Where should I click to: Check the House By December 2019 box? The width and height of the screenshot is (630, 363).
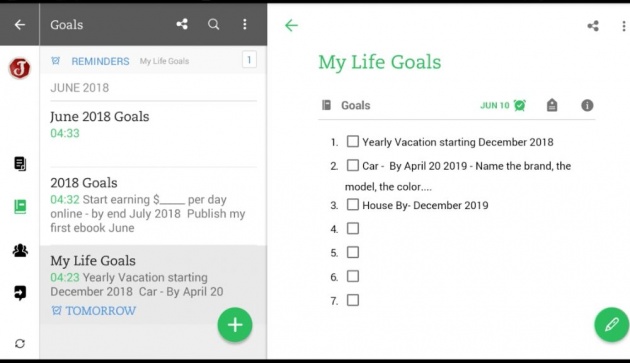(353, 204)
